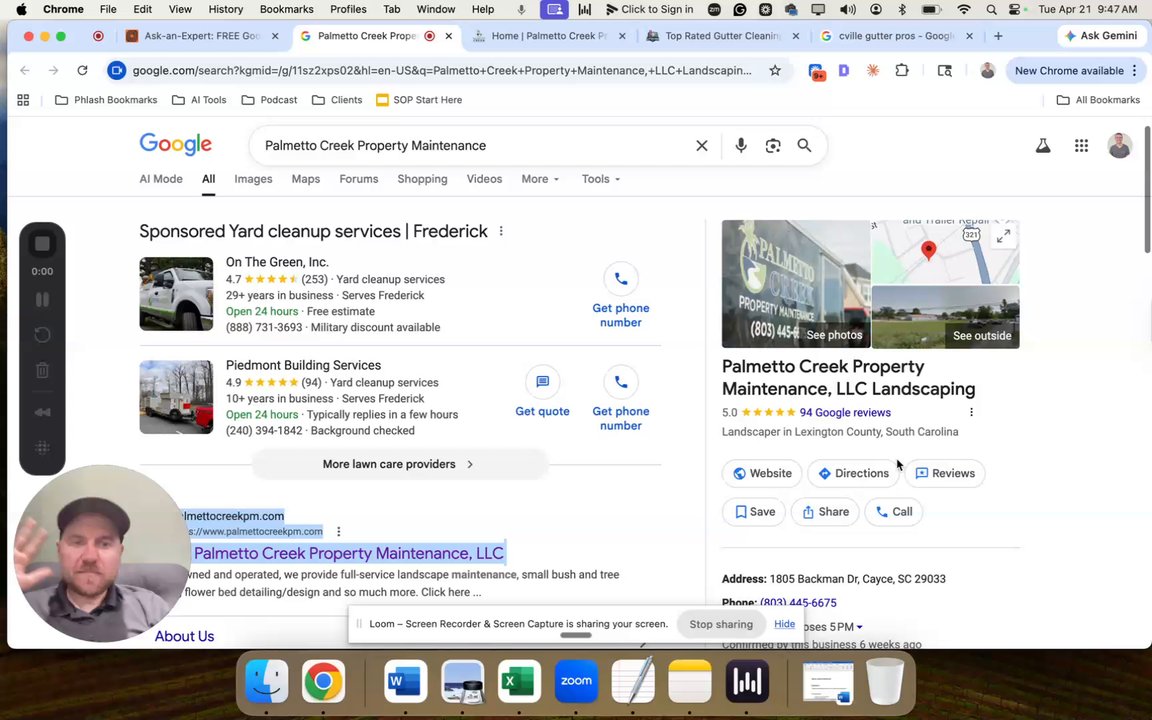Click the Chrome address bar URL

coord(442,71)
